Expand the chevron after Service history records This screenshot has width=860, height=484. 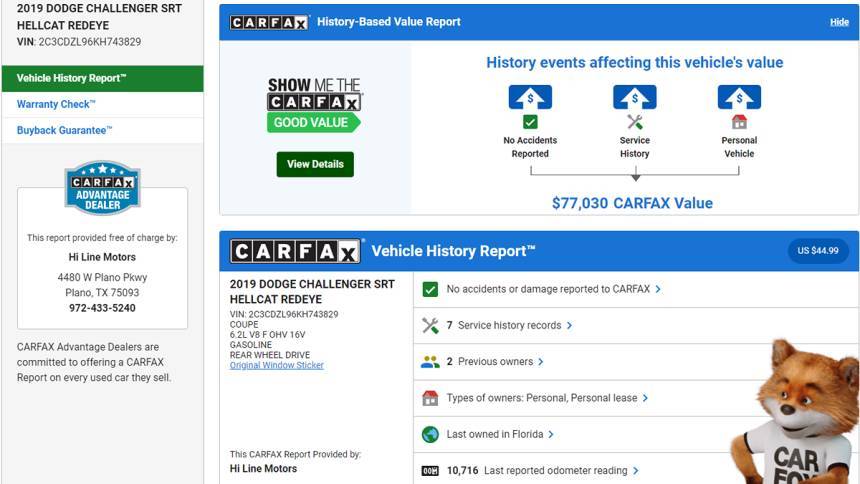[569, 325]
